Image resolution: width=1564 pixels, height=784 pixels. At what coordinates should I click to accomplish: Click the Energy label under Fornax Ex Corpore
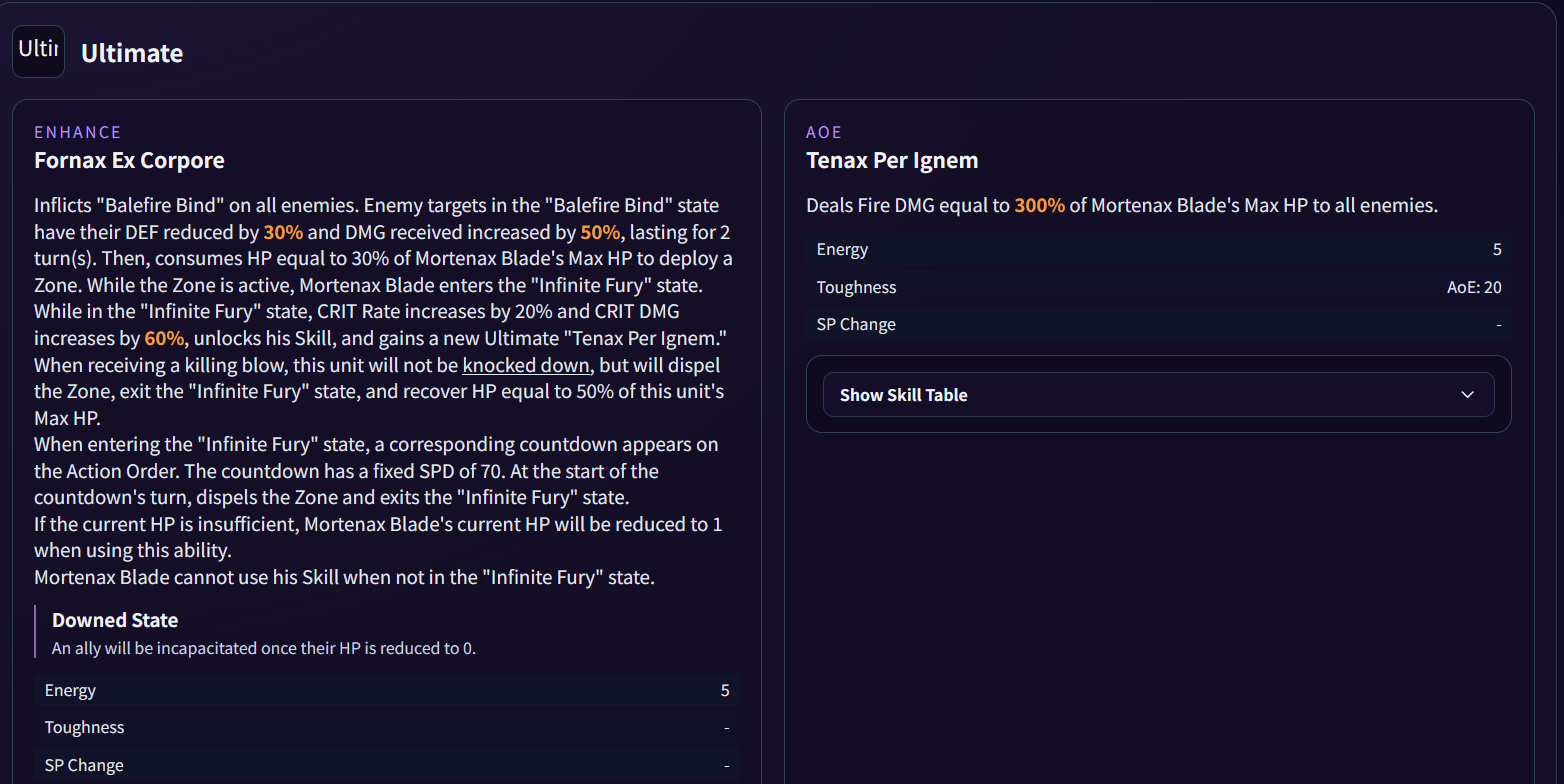pyautogui.click(x=70, y=690)
